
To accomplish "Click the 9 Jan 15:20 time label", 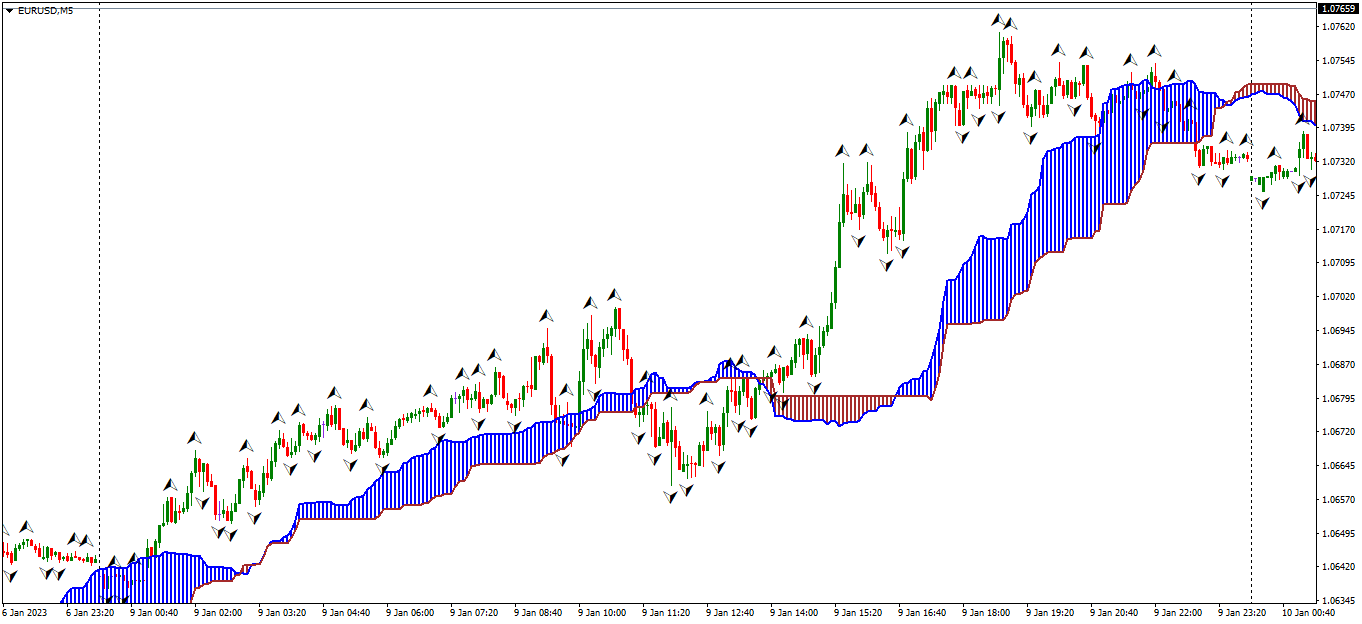I will pos(858,612).
